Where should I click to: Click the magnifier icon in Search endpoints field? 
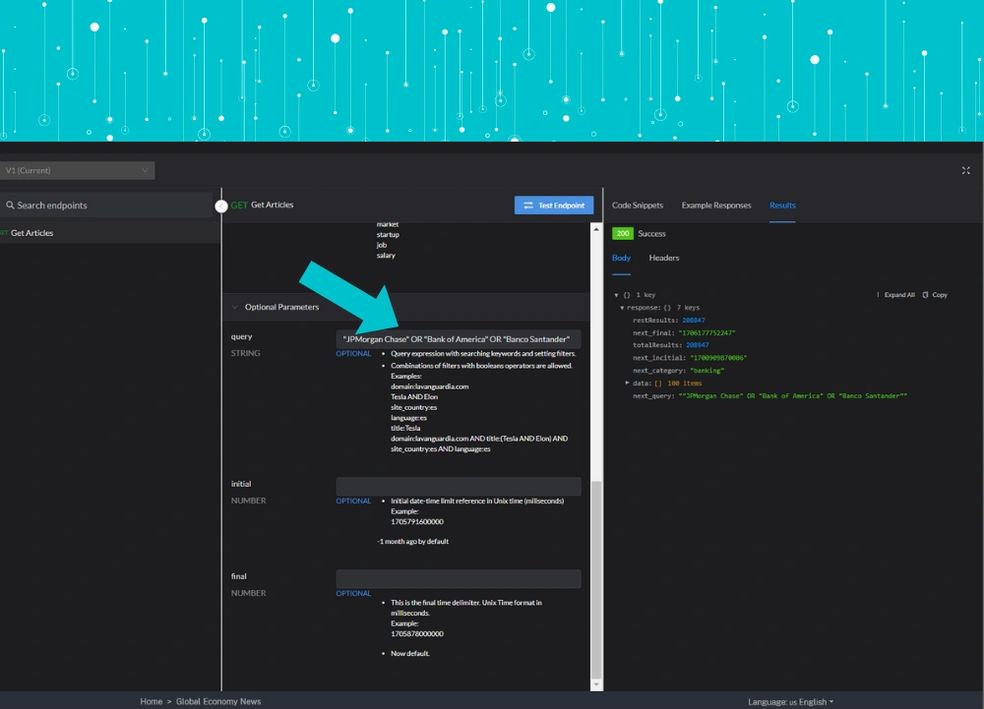coord(10,204)
